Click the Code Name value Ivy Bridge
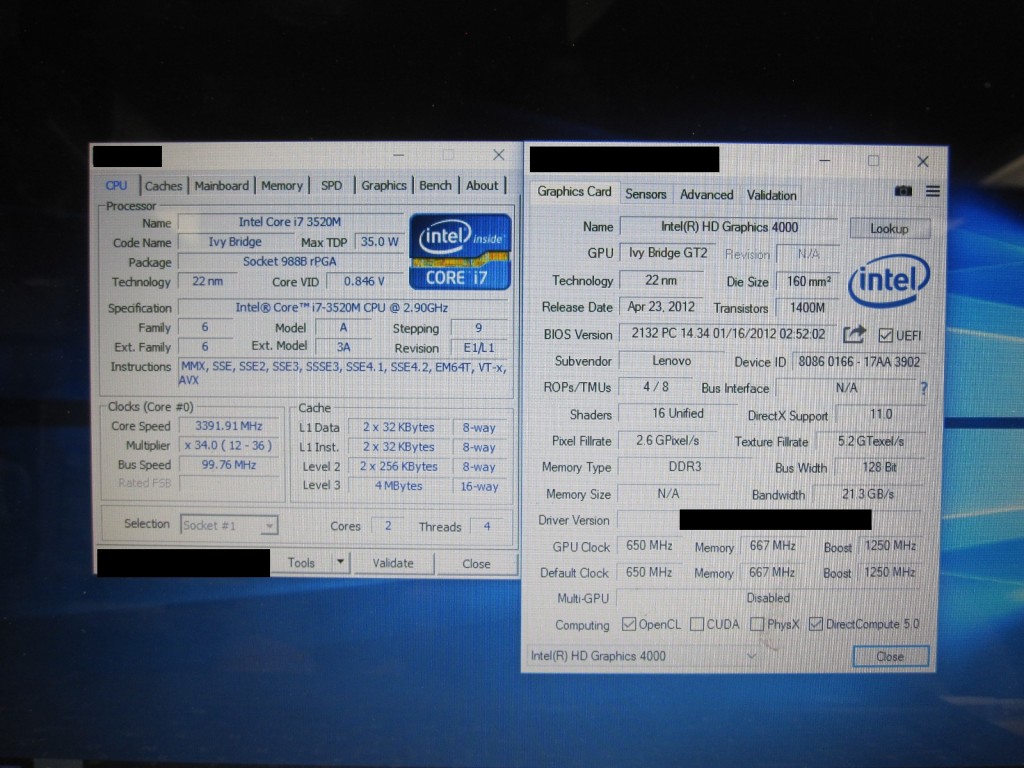 click(235, 242)
